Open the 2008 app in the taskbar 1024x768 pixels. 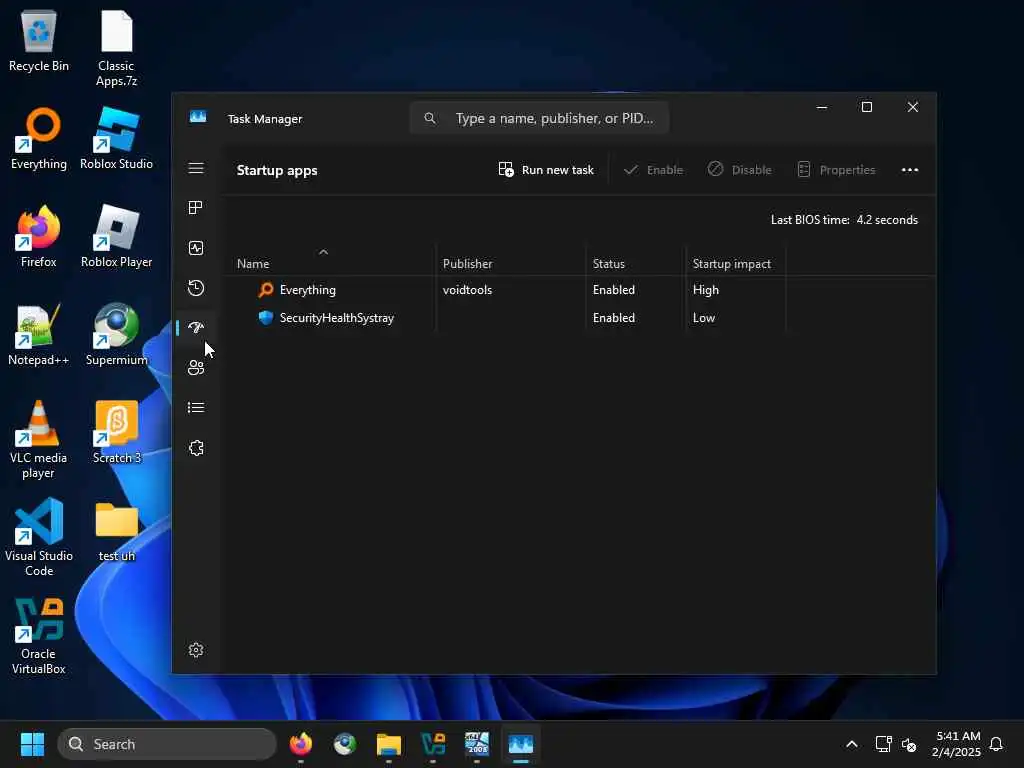(477, 744)
